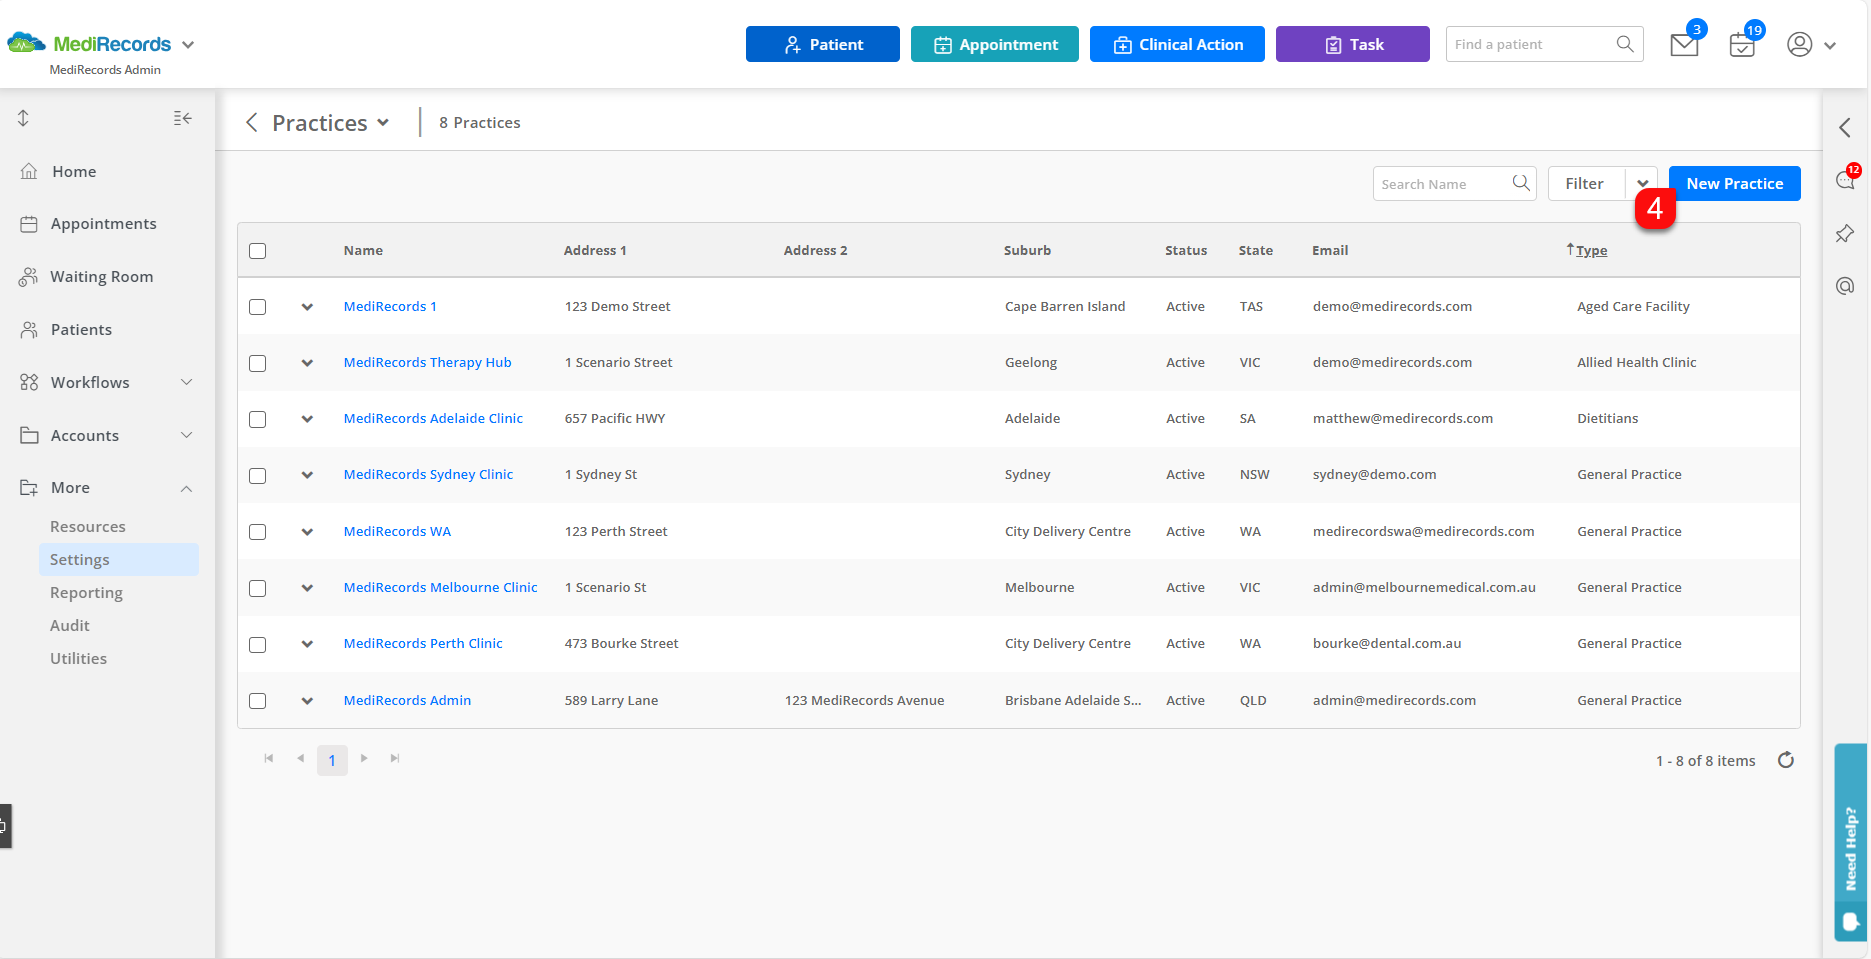Collapse the More section in the sidebar

(186, 488)
